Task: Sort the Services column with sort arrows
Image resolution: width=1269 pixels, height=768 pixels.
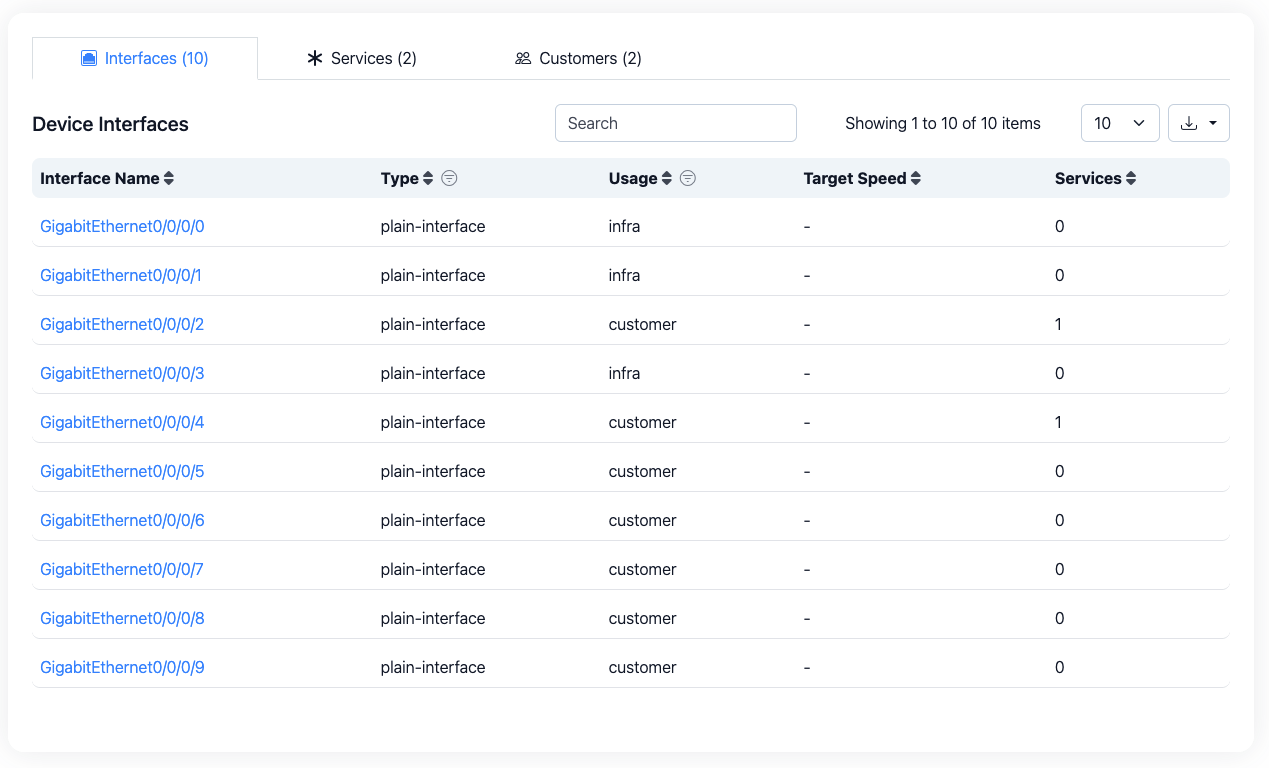Action: tap(1131, 178)
